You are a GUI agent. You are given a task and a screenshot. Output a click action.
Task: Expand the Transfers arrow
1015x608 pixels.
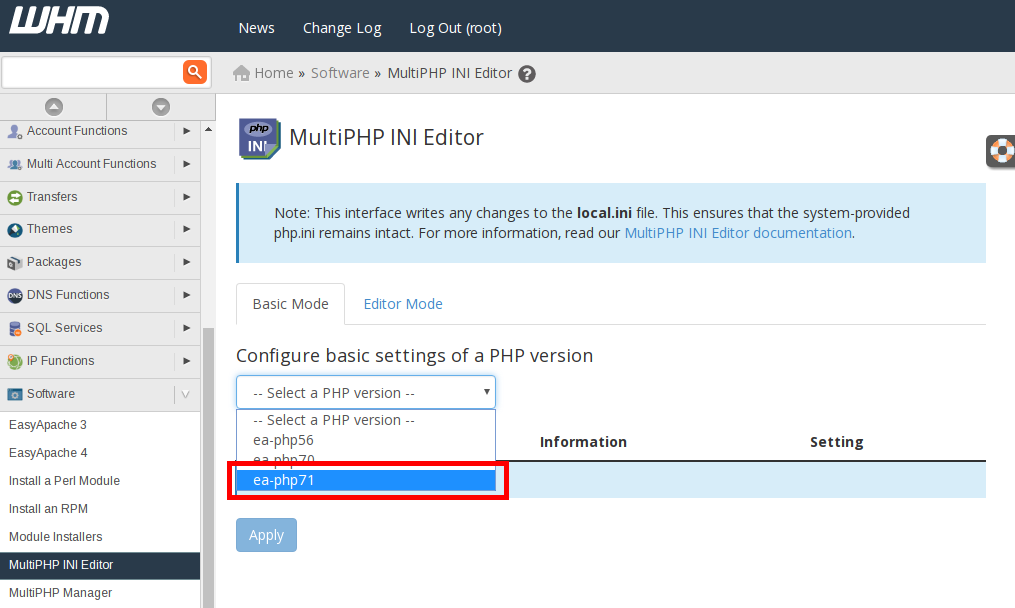click(186, 197)
